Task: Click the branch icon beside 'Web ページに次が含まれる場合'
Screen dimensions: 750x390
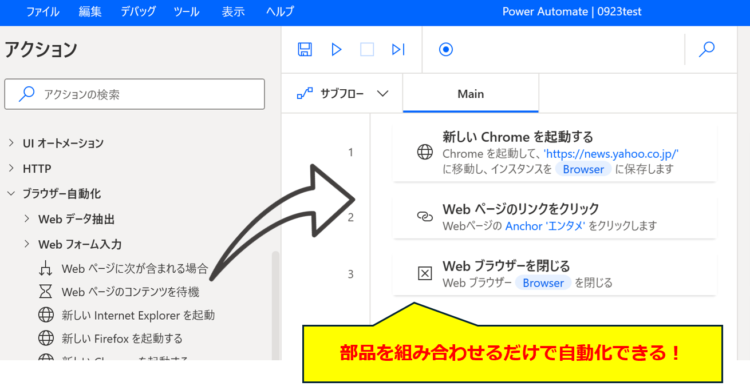Action: click(x=45, y=268)
